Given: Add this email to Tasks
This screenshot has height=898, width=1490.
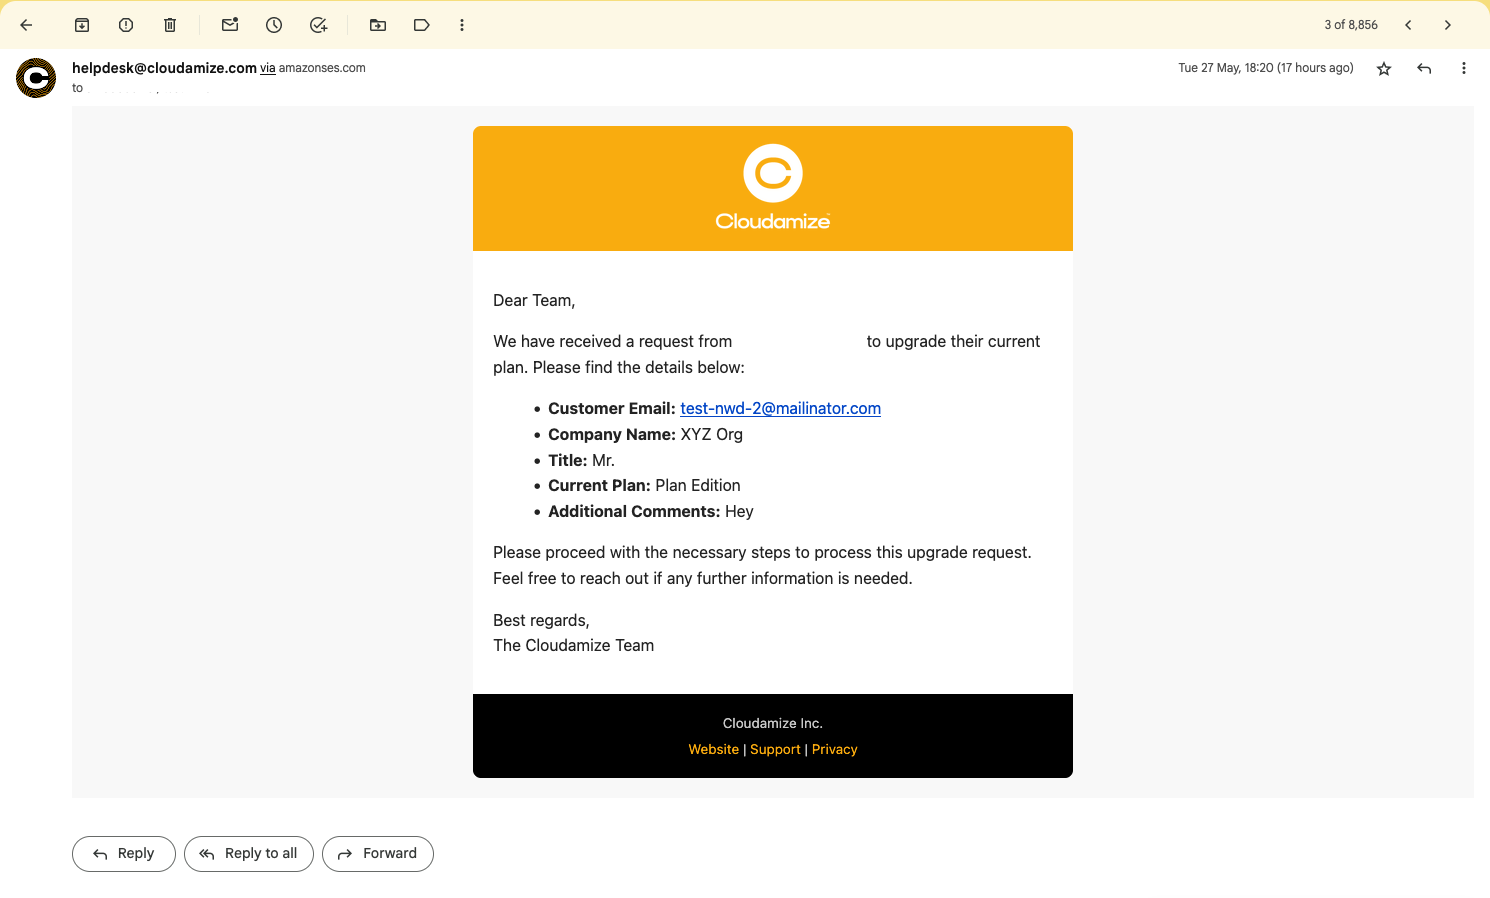Looking at the screenshot, I should [318, 25].
